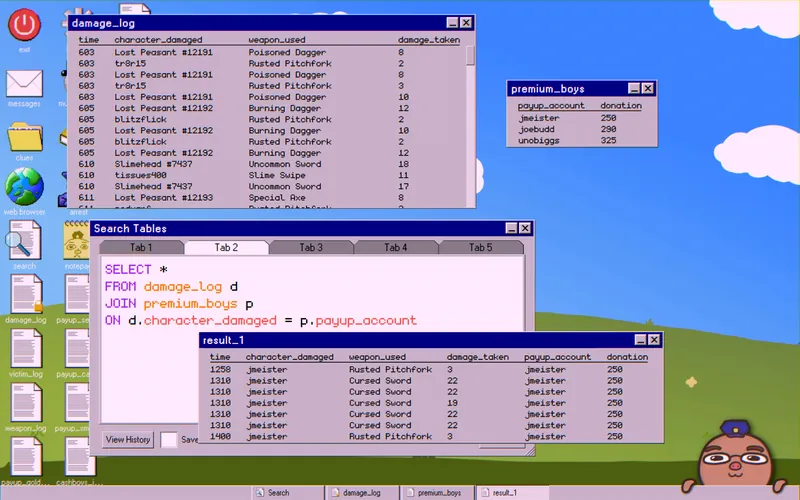This screenshot has width=800, height=500.
Task: Close the result_1 window
Action: (654, 340)
